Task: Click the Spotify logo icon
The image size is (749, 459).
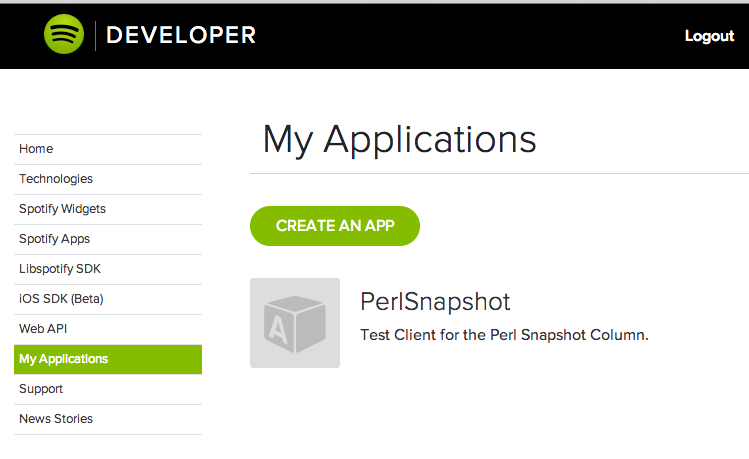Action: pyautogui.click(x=64, y=34)
